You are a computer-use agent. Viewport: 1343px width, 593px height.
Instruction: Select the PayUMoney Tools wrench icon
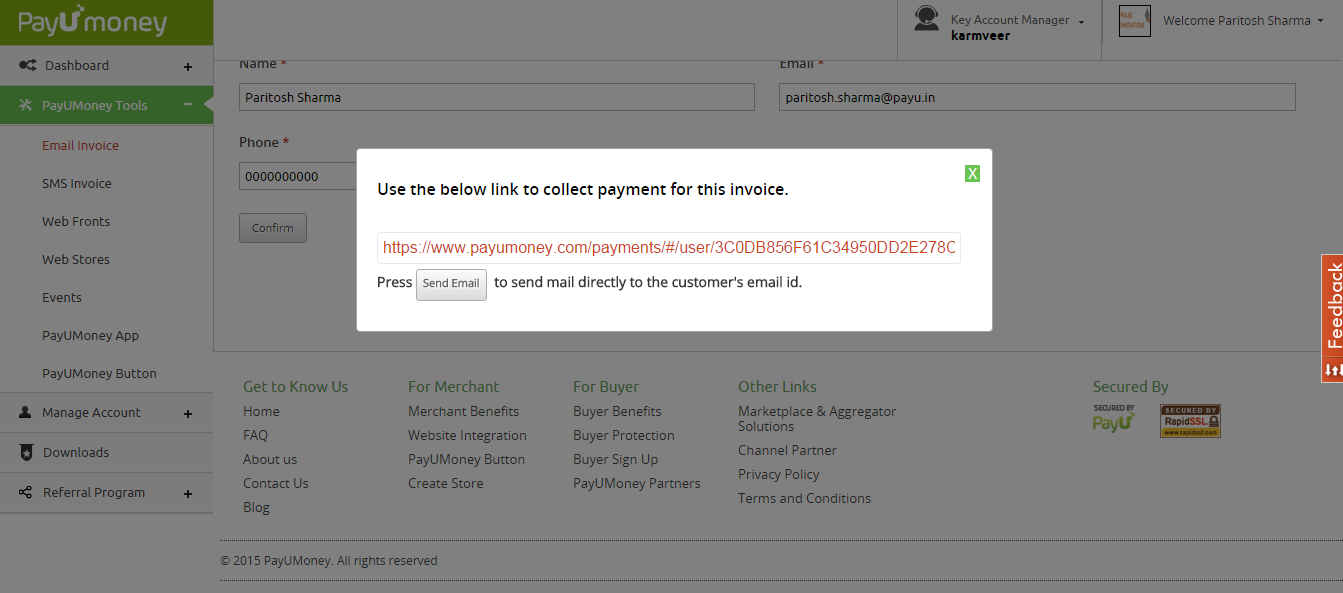[x=23, y=104]
